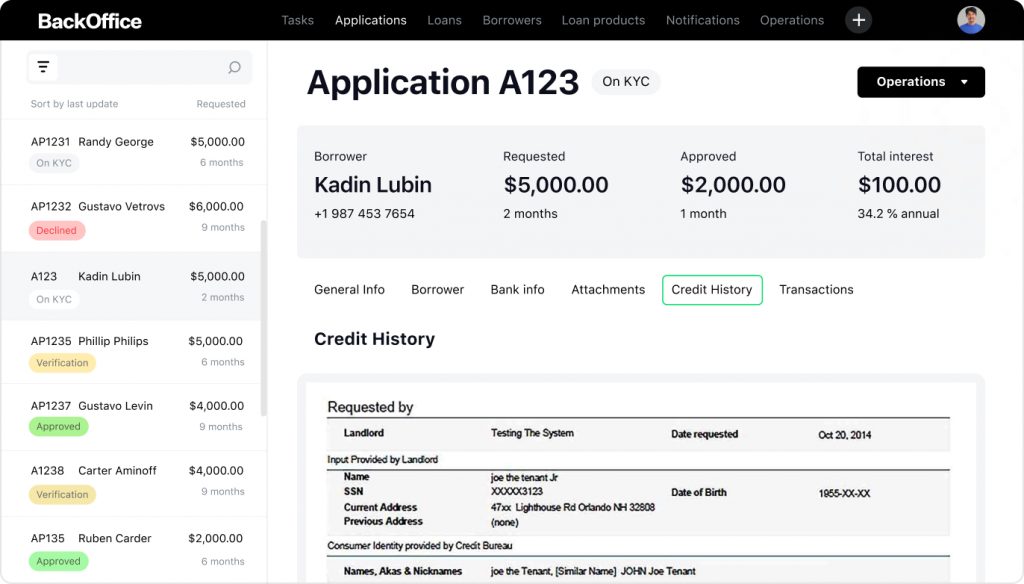Click Verification badge under Carter Aminoff
Viewport: 1024px width, 584px height.
pyautogui.click(x=62, y=495)
